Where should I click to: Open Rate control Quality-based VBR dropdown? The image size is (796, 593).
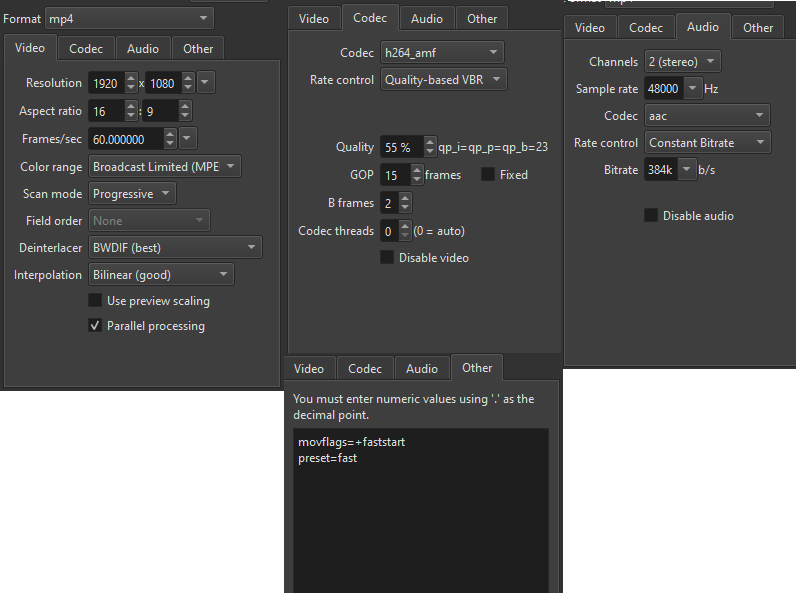[x=443, y=80]
